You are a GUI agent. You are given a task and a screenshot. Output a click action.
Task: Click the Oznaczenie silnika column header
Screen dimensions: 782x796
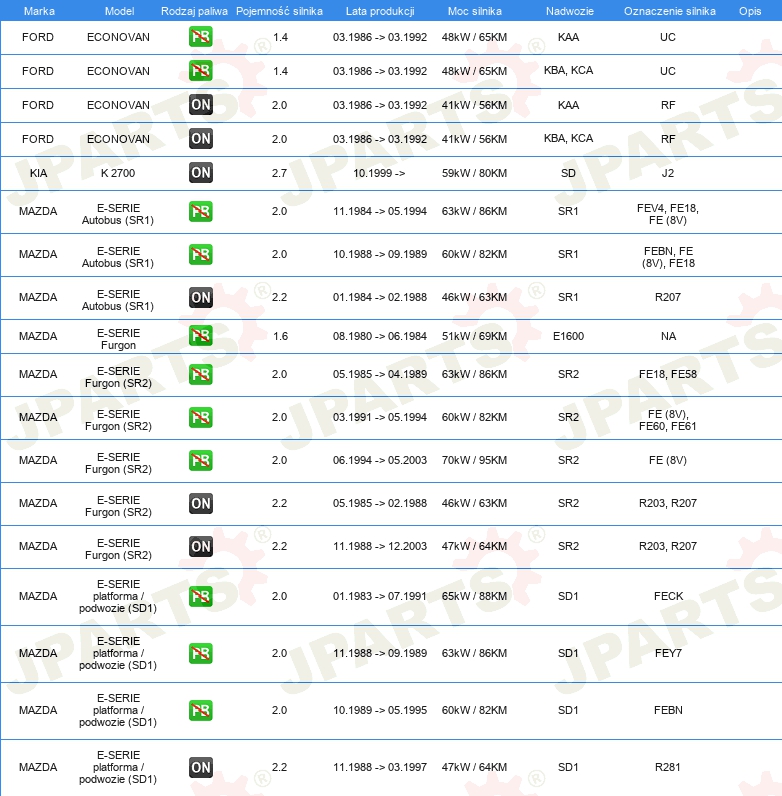pos(670,11)
